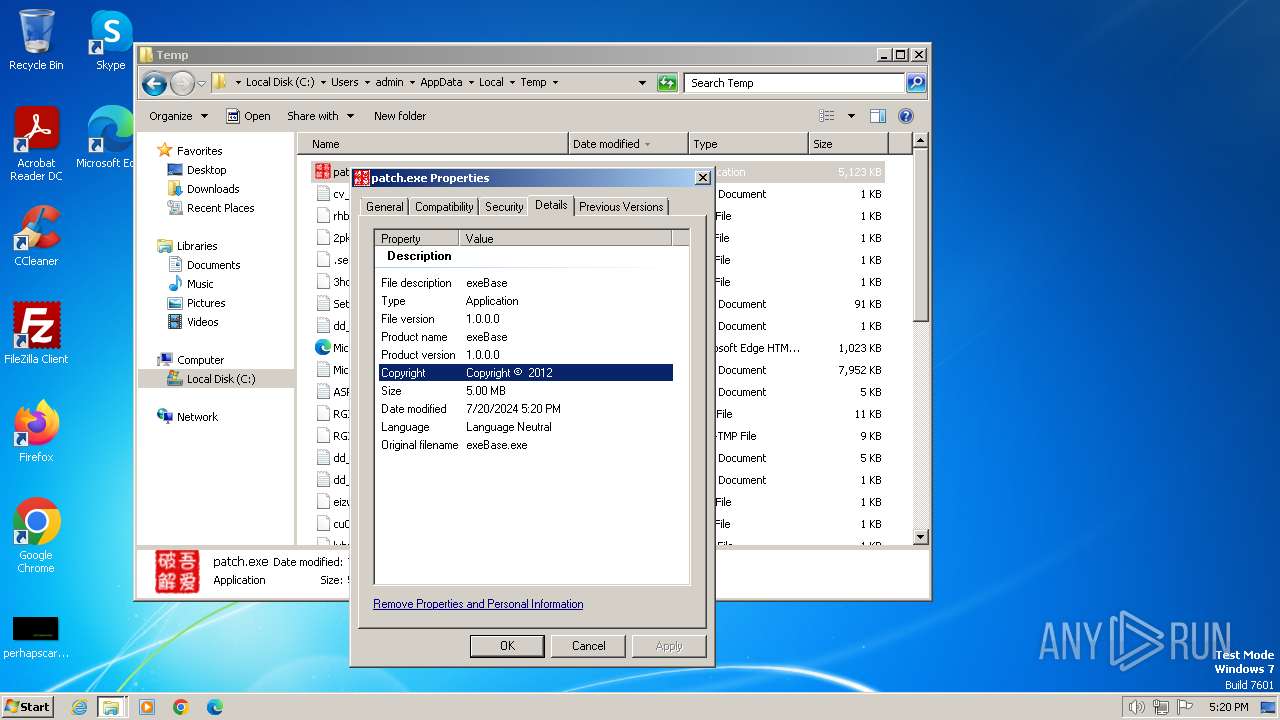1280x720 pixels.
Task: Click the Remove Properties and Personal Information link
Action: point(478,604)
